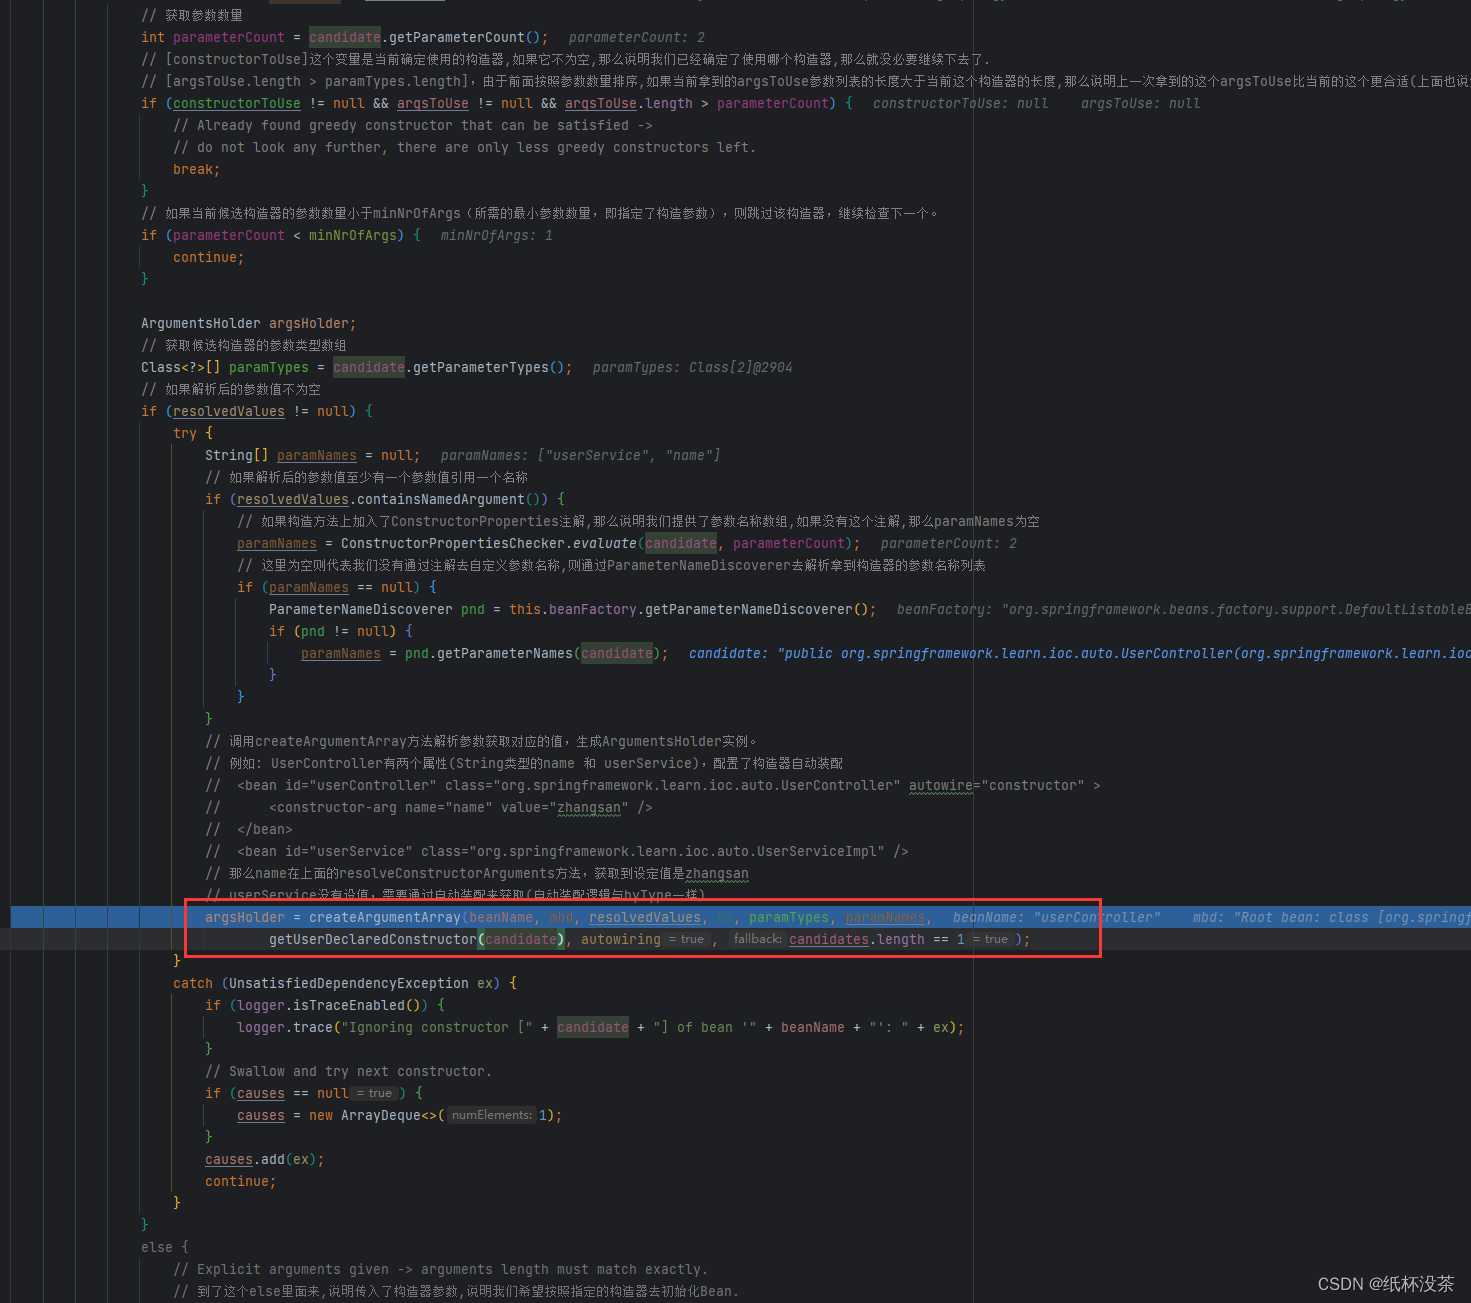Click 'createArgumentArray' in the highlighted execution line
The width and height of the screenshot is (1471, 1303).
coord(384,917)
